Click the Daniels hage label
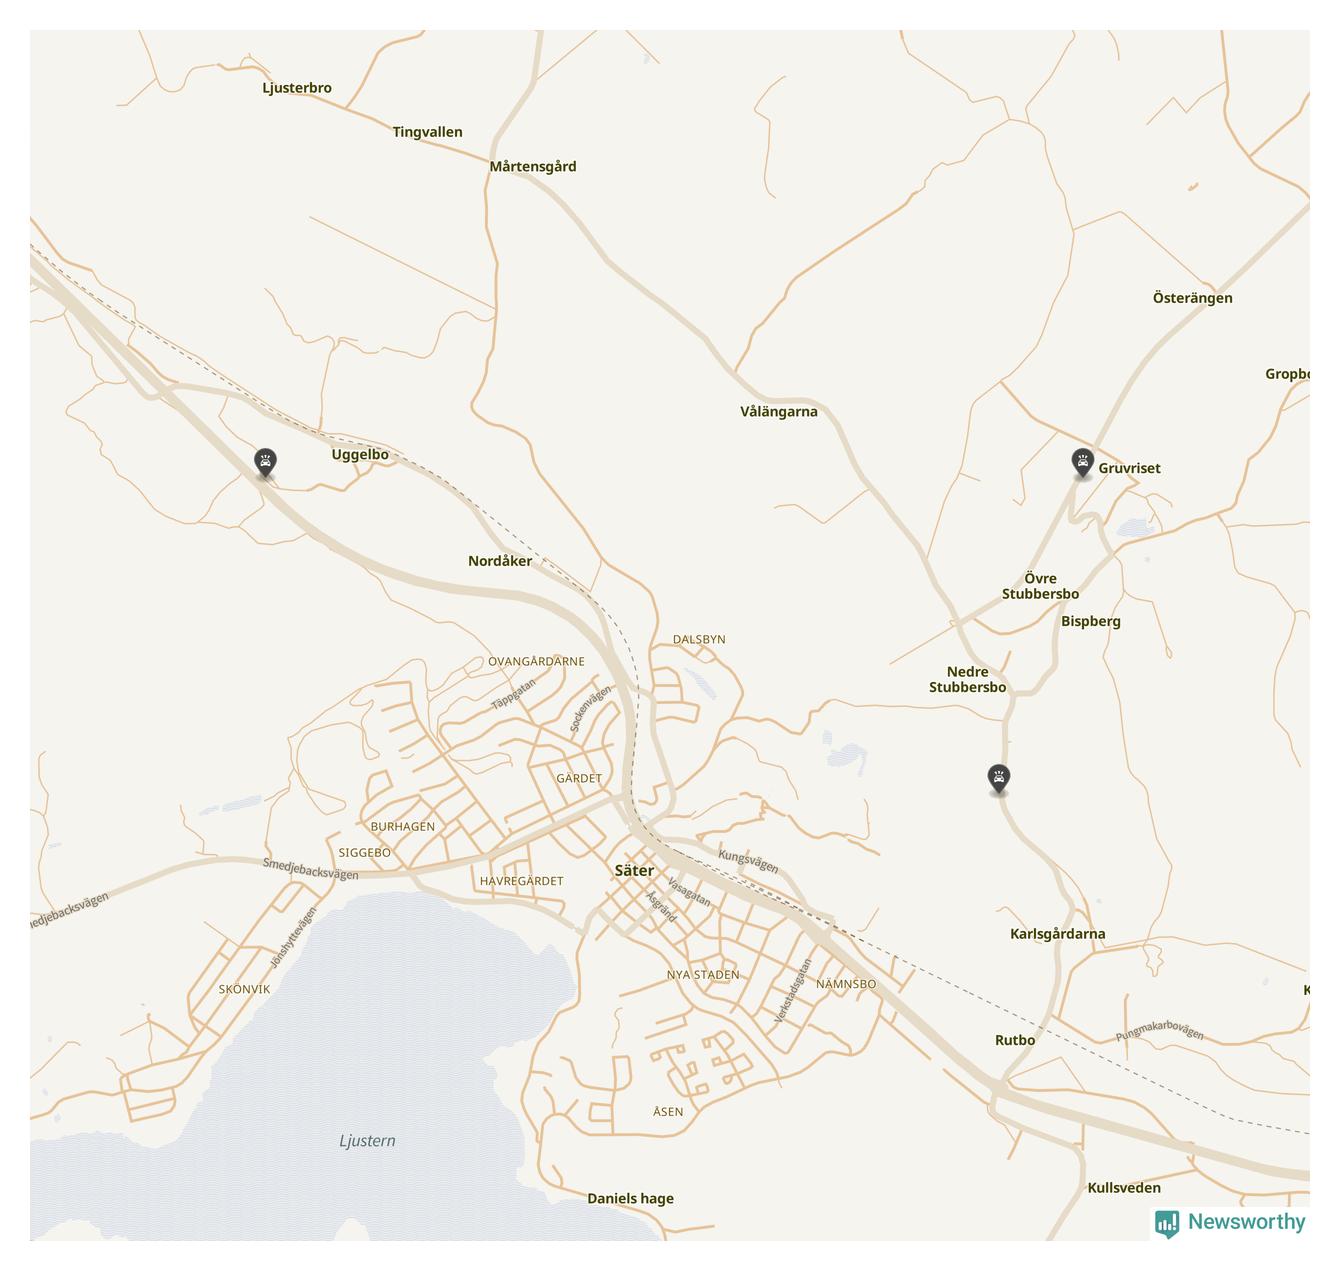1340x1271 pixels. 630,1199
